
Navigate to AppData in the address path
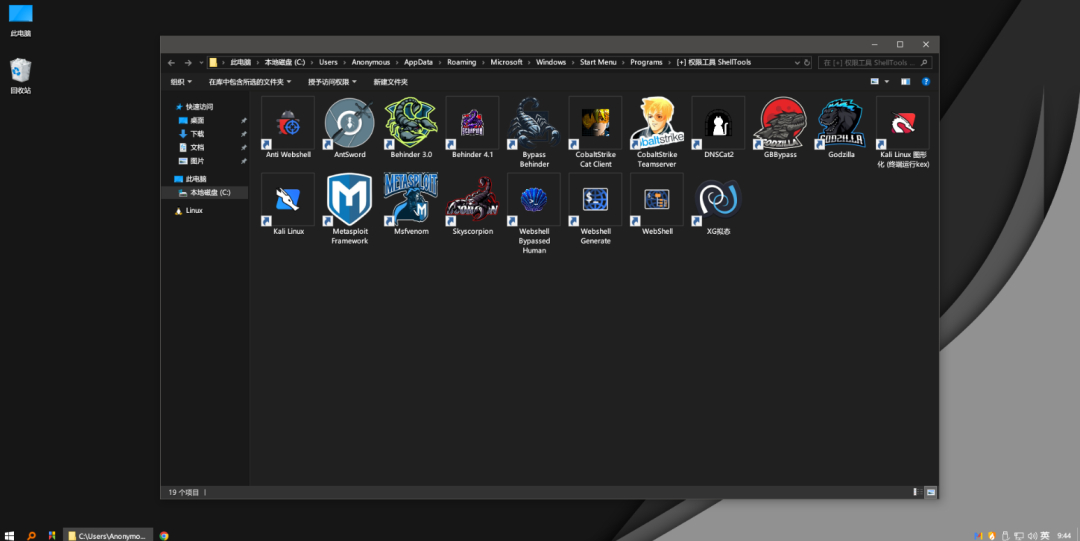click(418, 62)
